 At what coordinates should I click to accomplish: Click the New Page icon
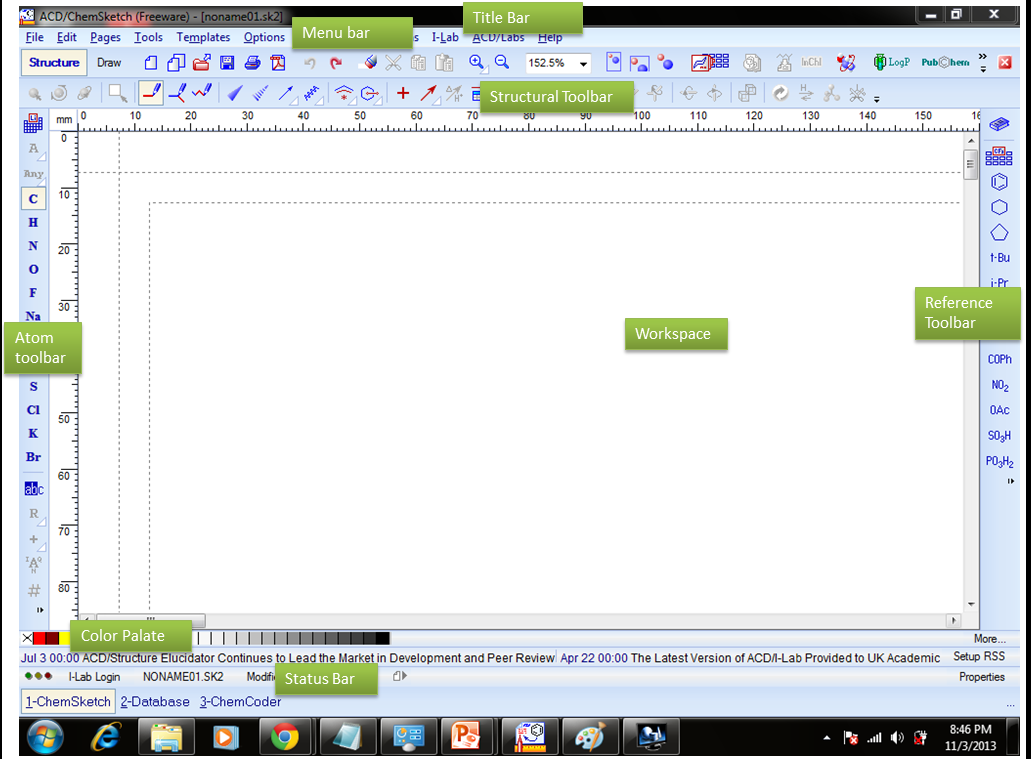tap(151, 62)
